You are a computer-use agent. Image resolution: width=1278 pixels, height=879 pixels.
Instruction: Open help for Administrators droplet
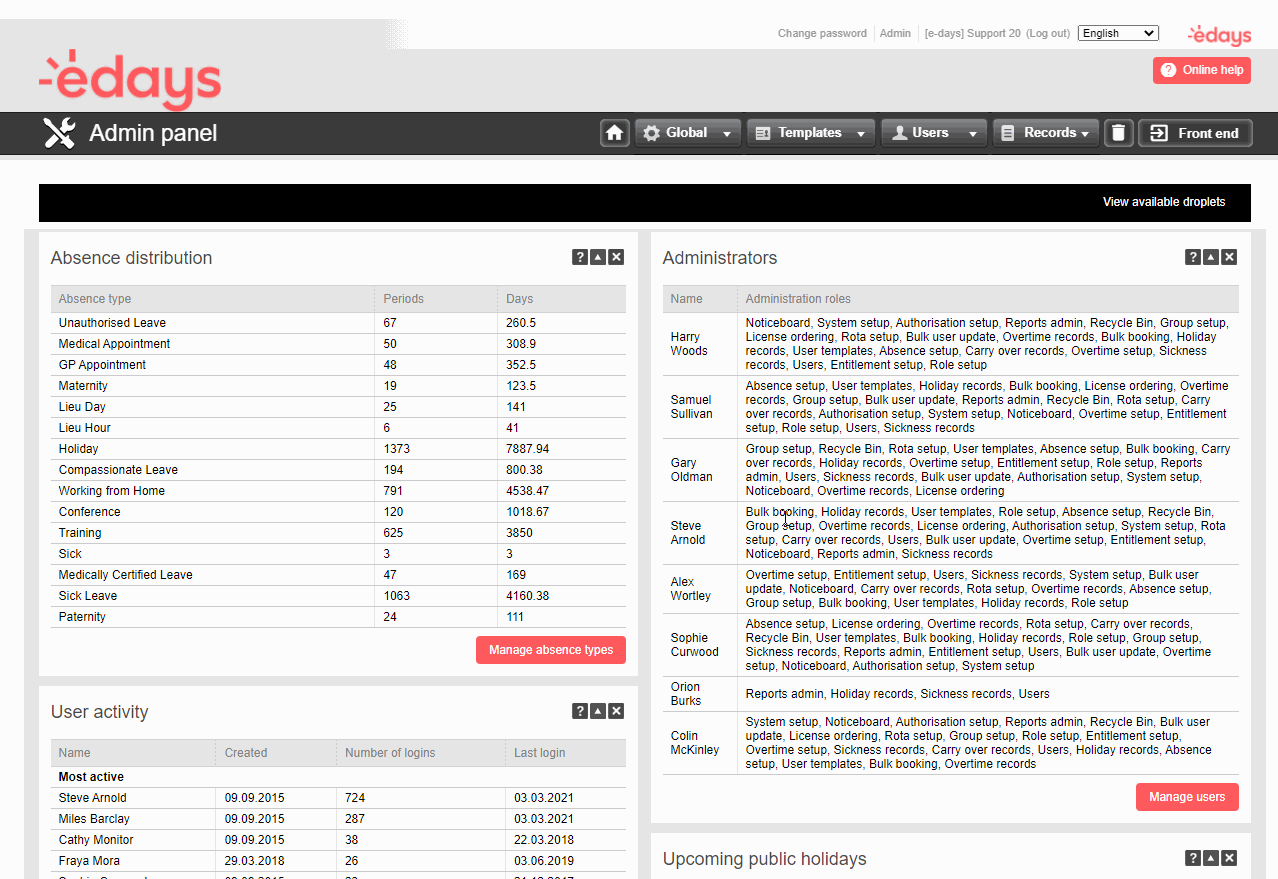tap(1192, 257)
